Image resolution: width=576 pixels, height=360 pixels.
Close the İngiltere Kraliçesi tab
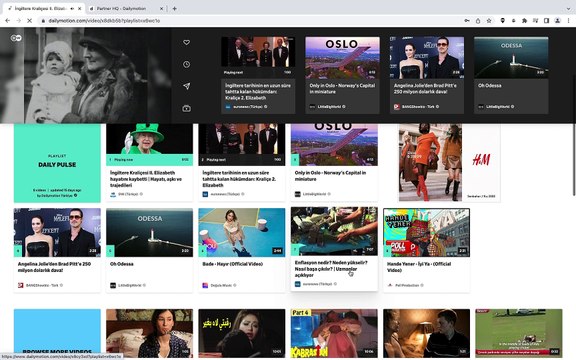point(80,8)
